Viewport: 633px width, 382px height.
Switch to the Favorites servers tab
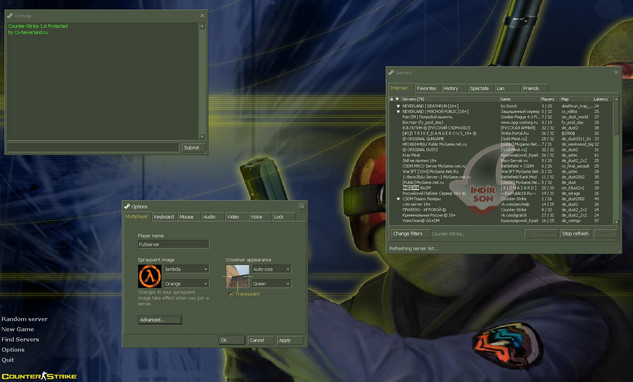click(427, 88)
